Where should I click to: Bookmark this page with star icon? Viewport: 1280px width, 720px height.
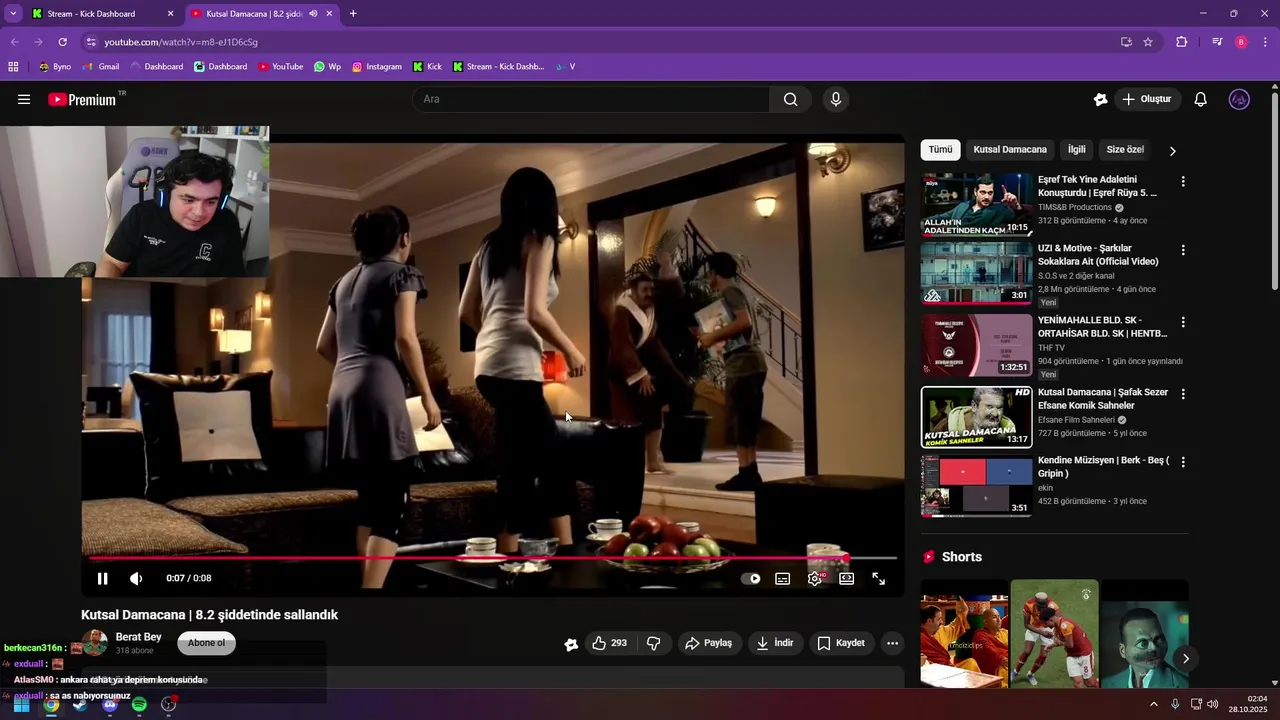click(1148, 42)
